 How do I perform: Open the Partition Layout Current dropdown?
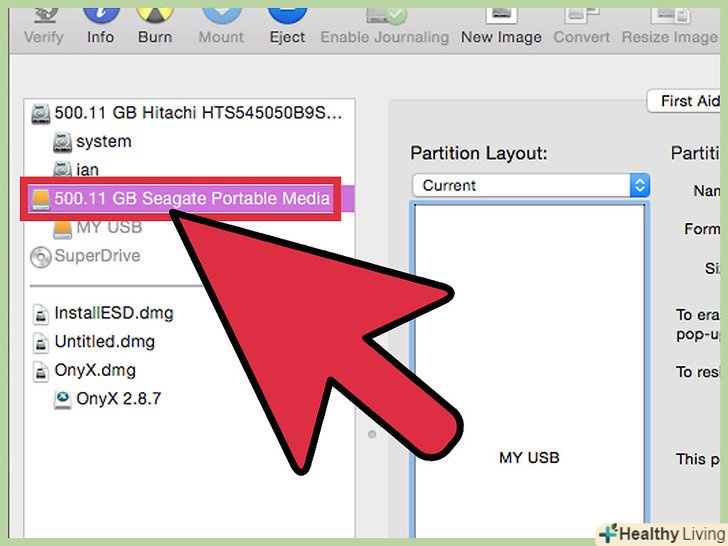click(531, 185)
